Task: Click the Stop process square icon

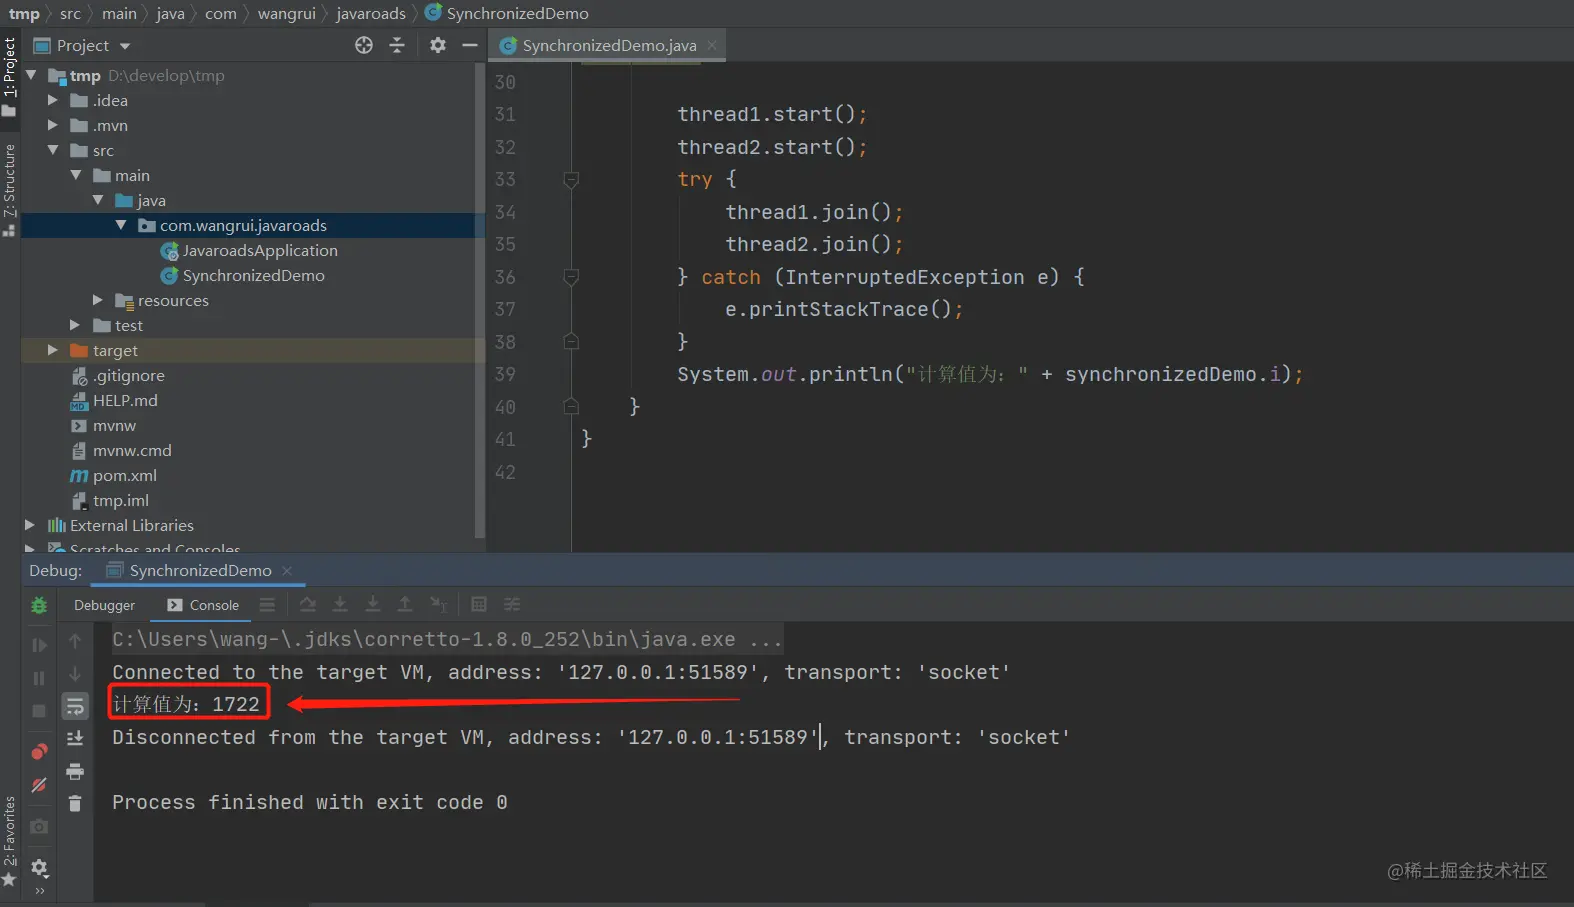Action: coord(39,711)
